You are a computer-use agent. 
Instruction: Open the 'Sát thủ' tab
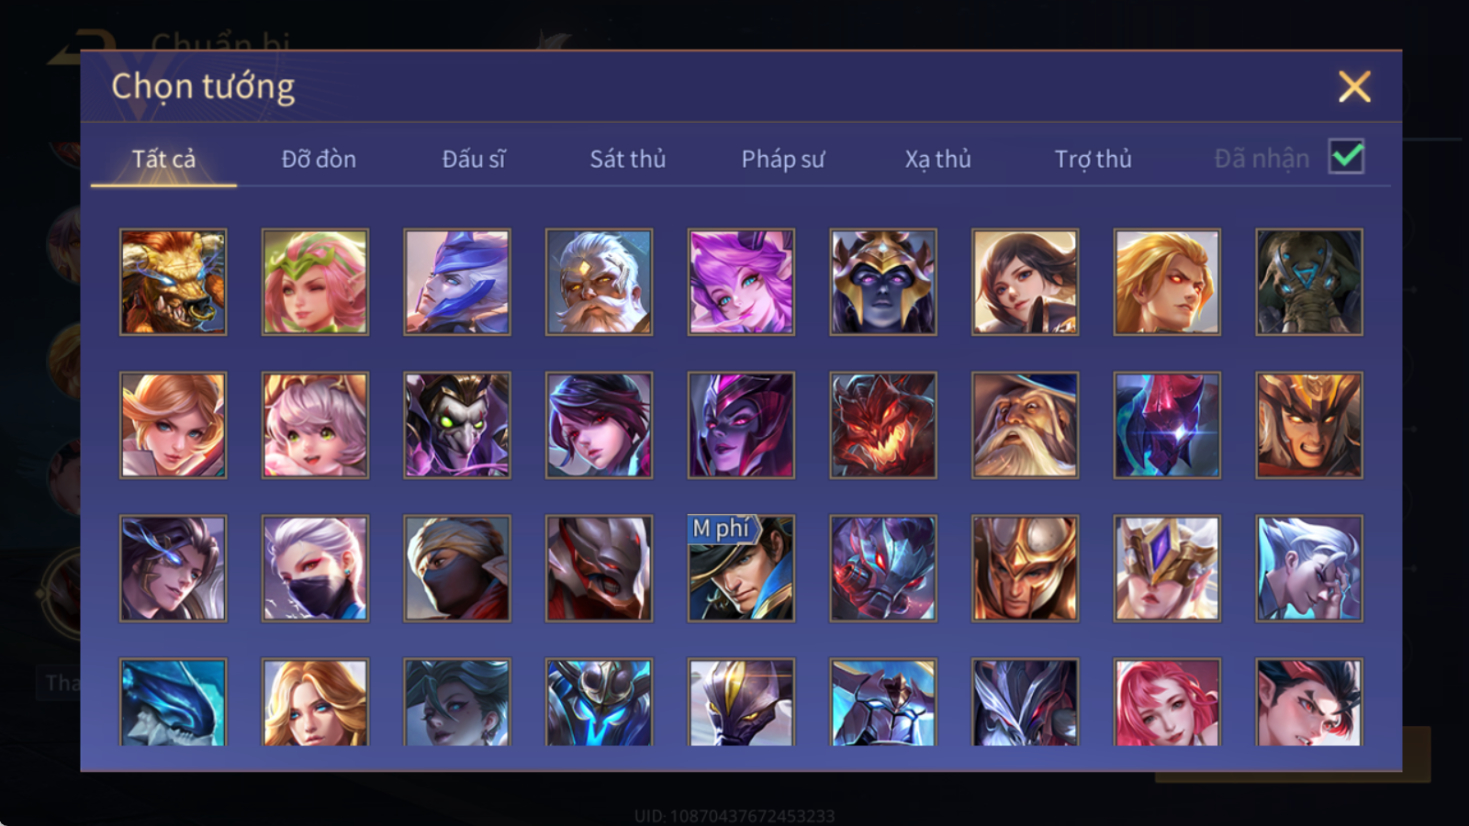tap(628, 159)
